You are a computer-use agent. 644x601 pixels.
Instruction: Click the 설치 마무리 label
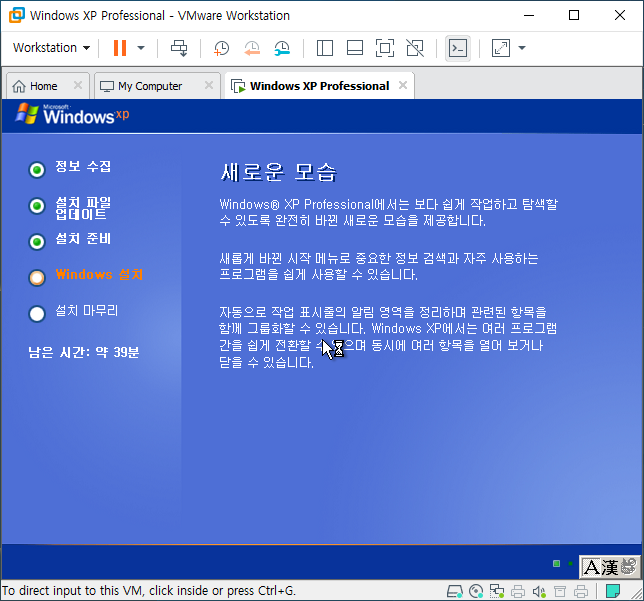coord(87,311)
